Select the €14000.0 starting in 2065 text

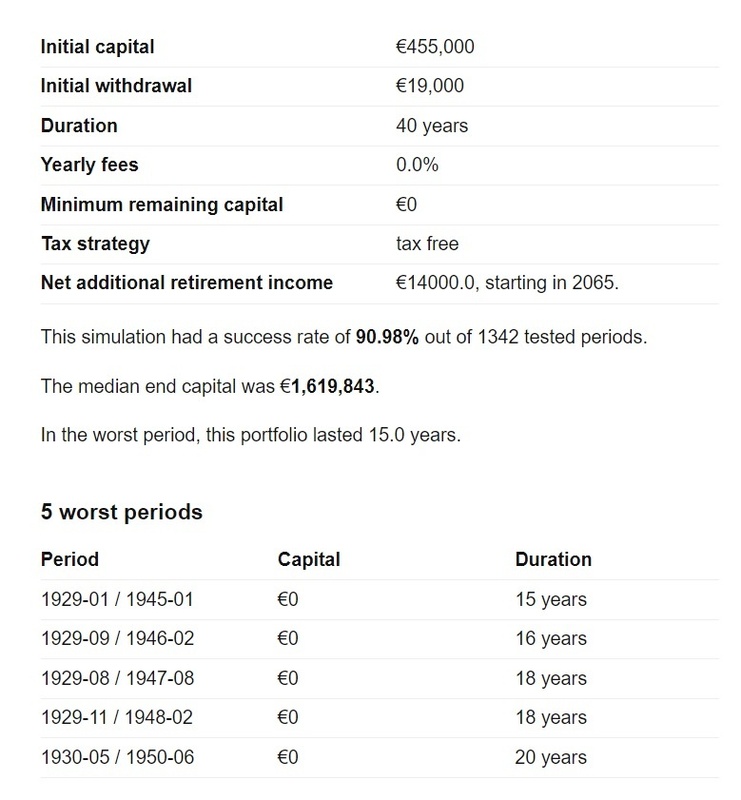(x=508, y=283)
